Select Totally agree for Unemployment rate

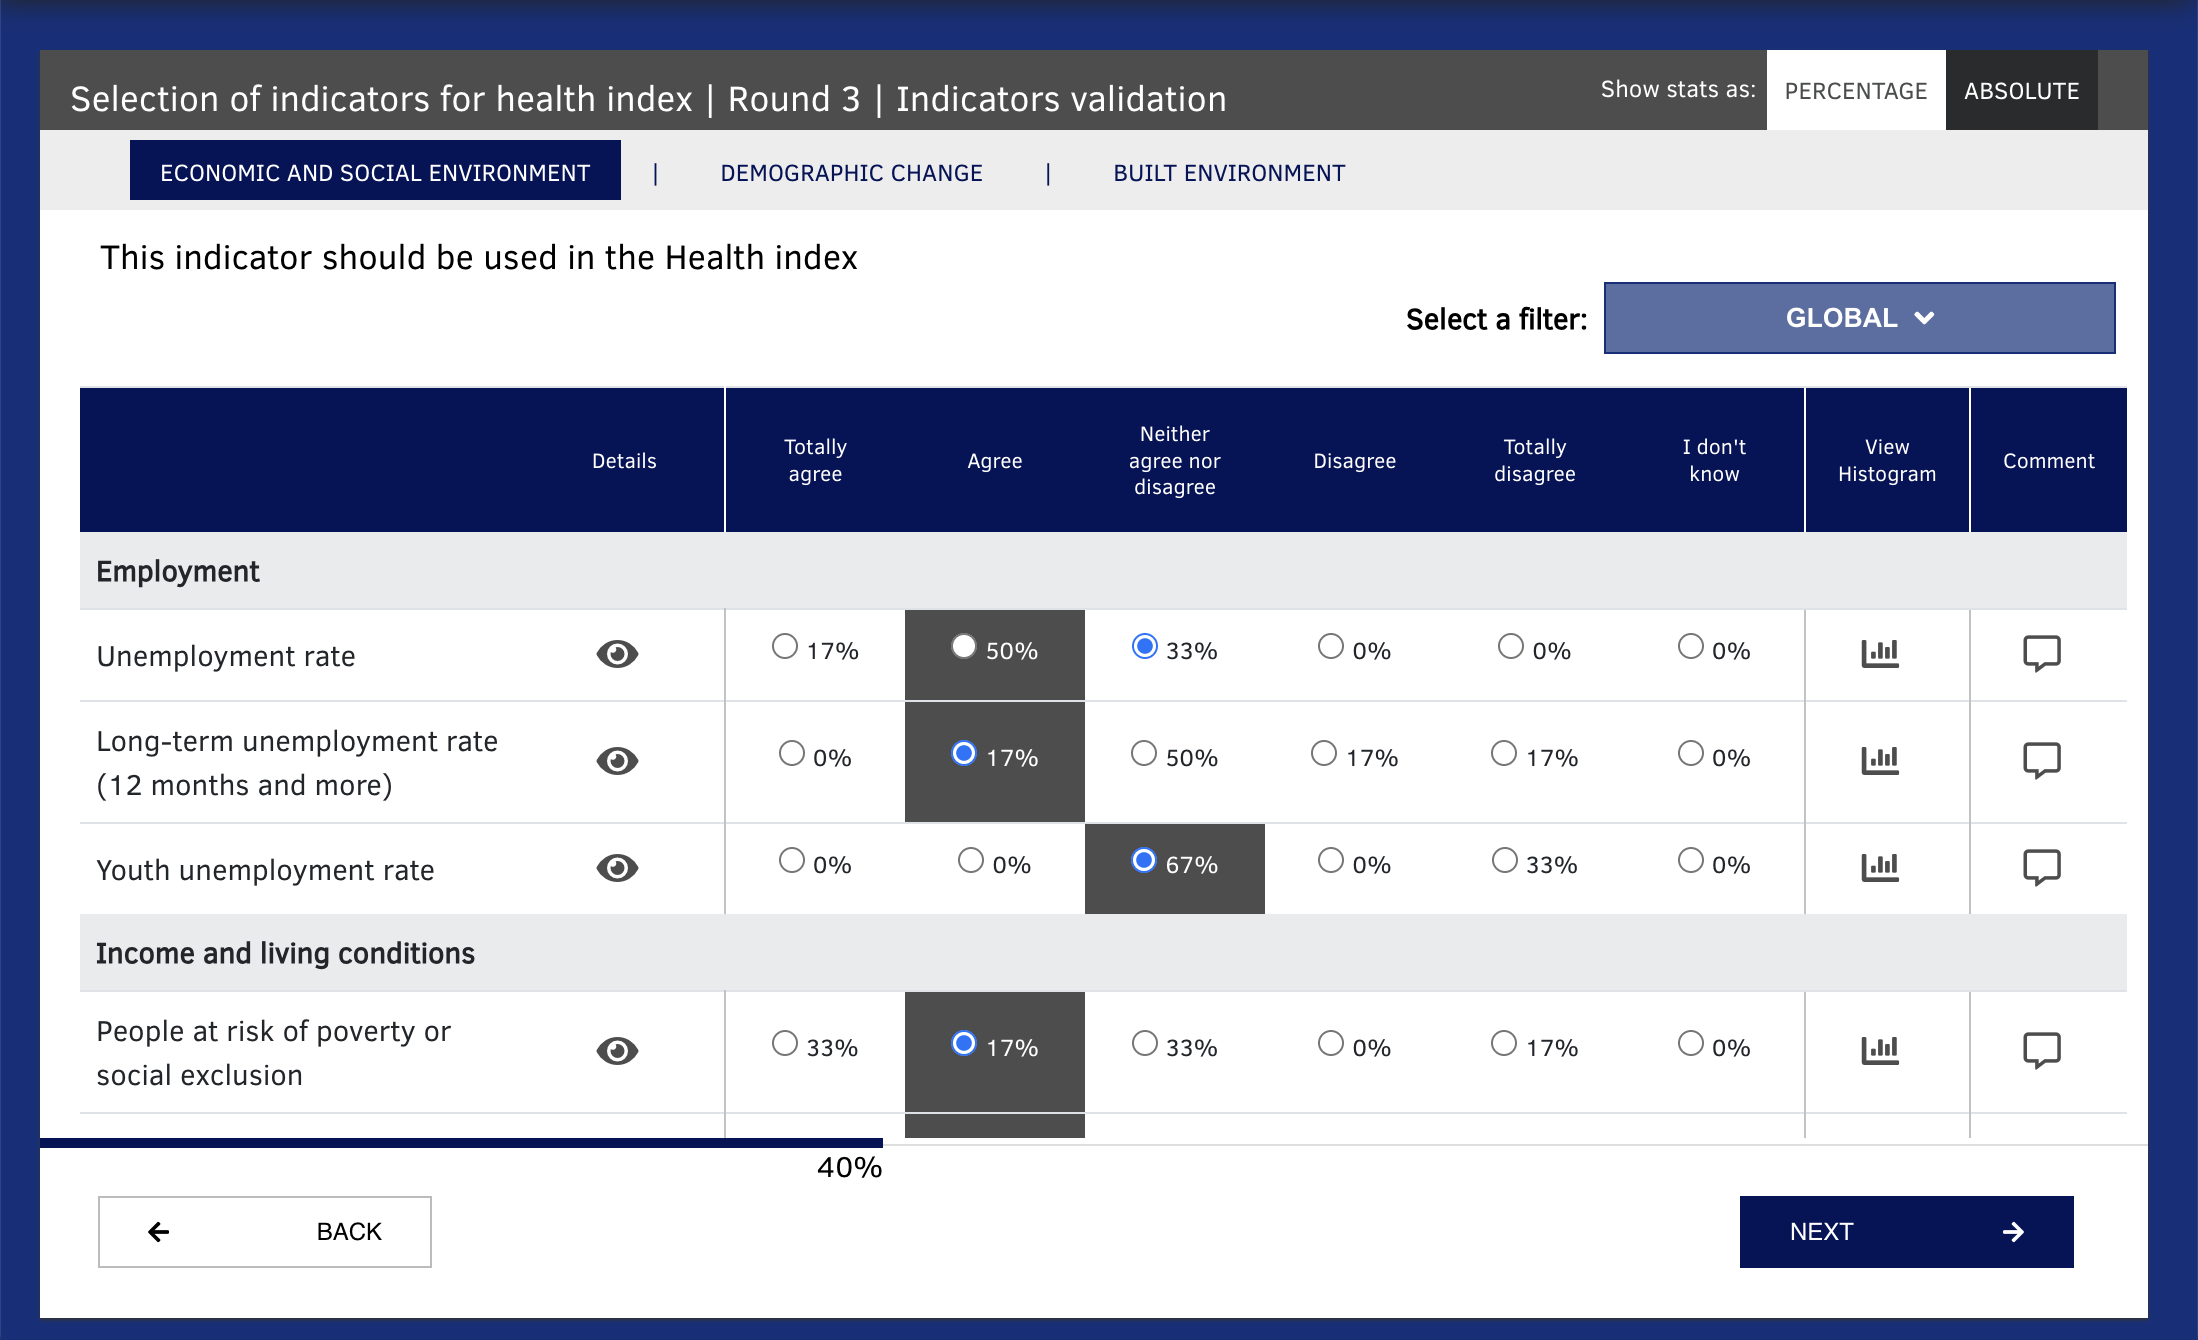pyautogui.click(x=785, y=646)
